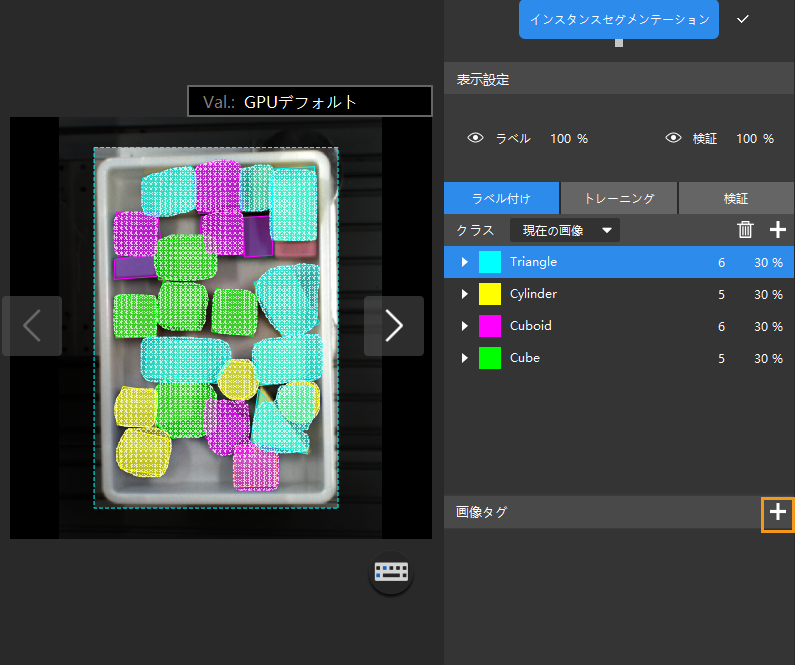This screenshot has width=795, height=665.
Task: Switch to the 検証 tab
Action: (x=736, y=198)
